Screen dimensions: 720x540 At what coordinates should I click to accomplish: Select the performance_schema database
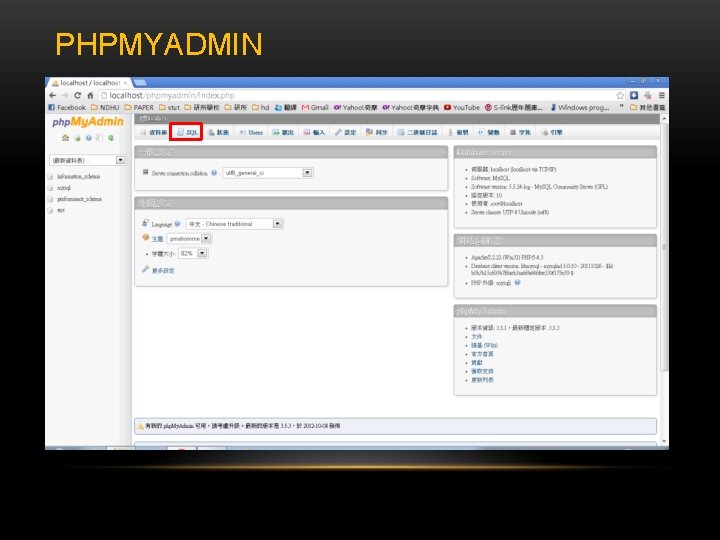pos(79,199)
